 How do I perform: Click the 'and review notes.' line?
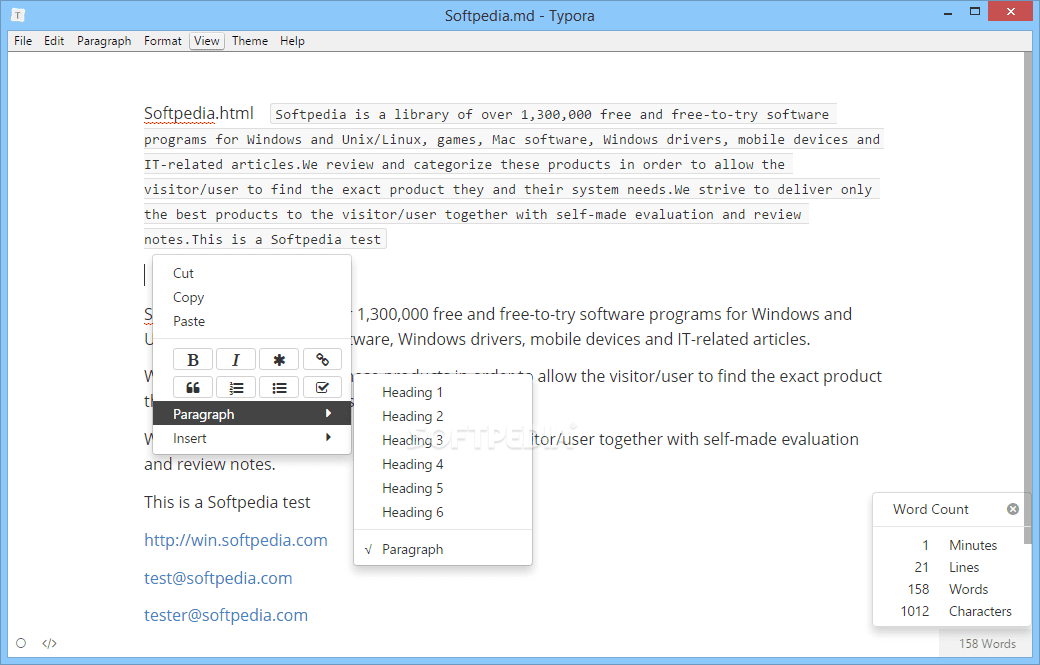[x=210, y=464]
